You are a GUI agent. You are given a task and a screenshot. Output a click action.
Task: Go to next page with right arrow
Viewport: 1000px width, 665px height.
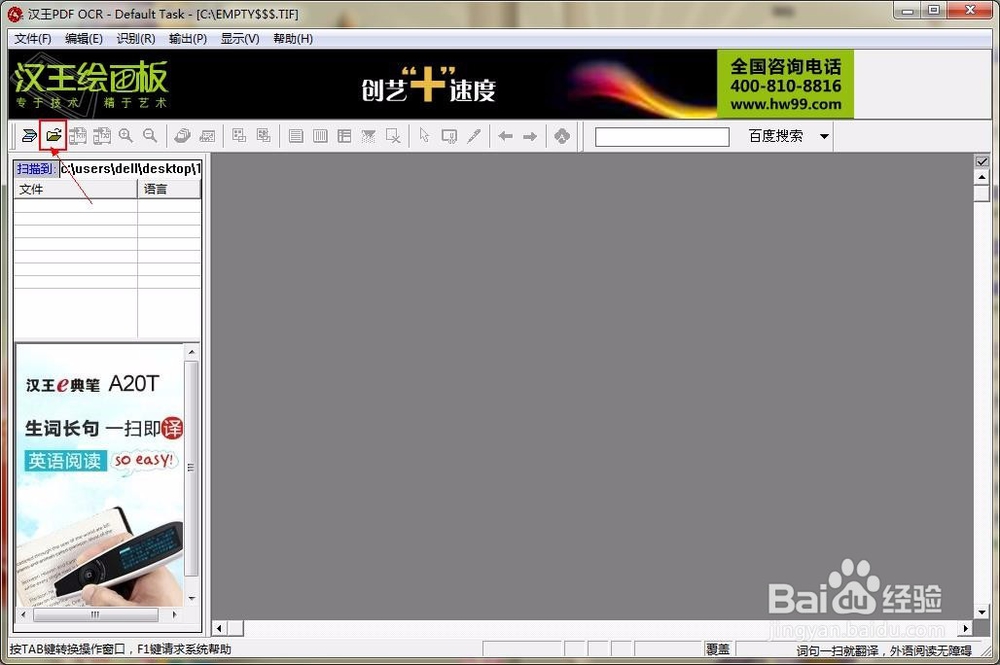pos(530,136)
